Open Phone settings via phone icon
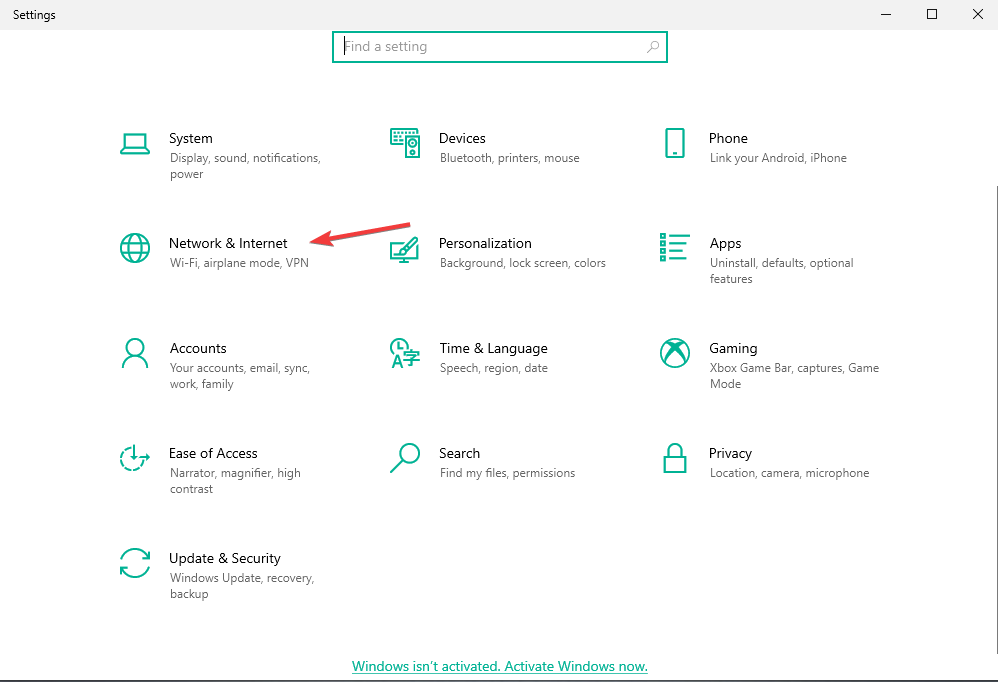Viewport: 998px width, 682px height. tap(674, 143)
